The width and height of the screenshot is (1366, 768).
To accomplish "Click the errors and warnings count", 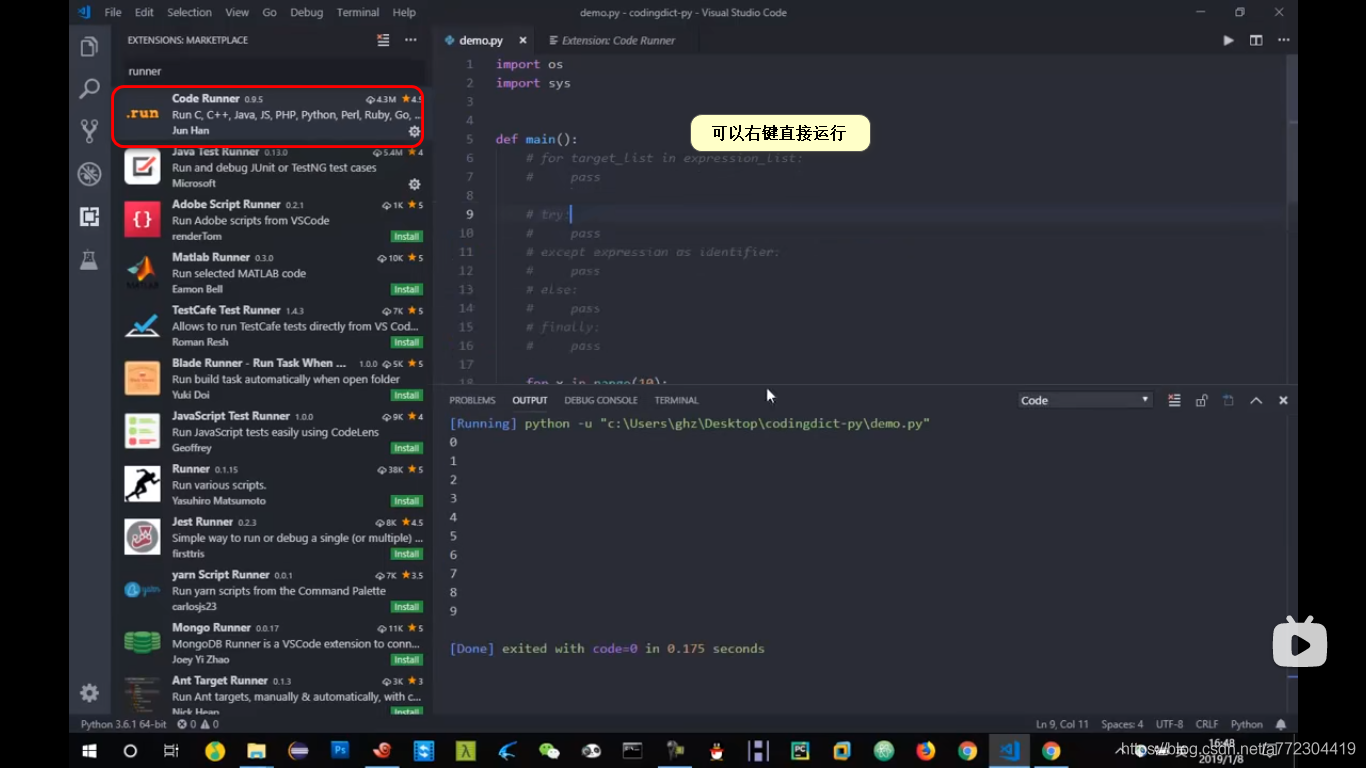I will pos(198,724).
